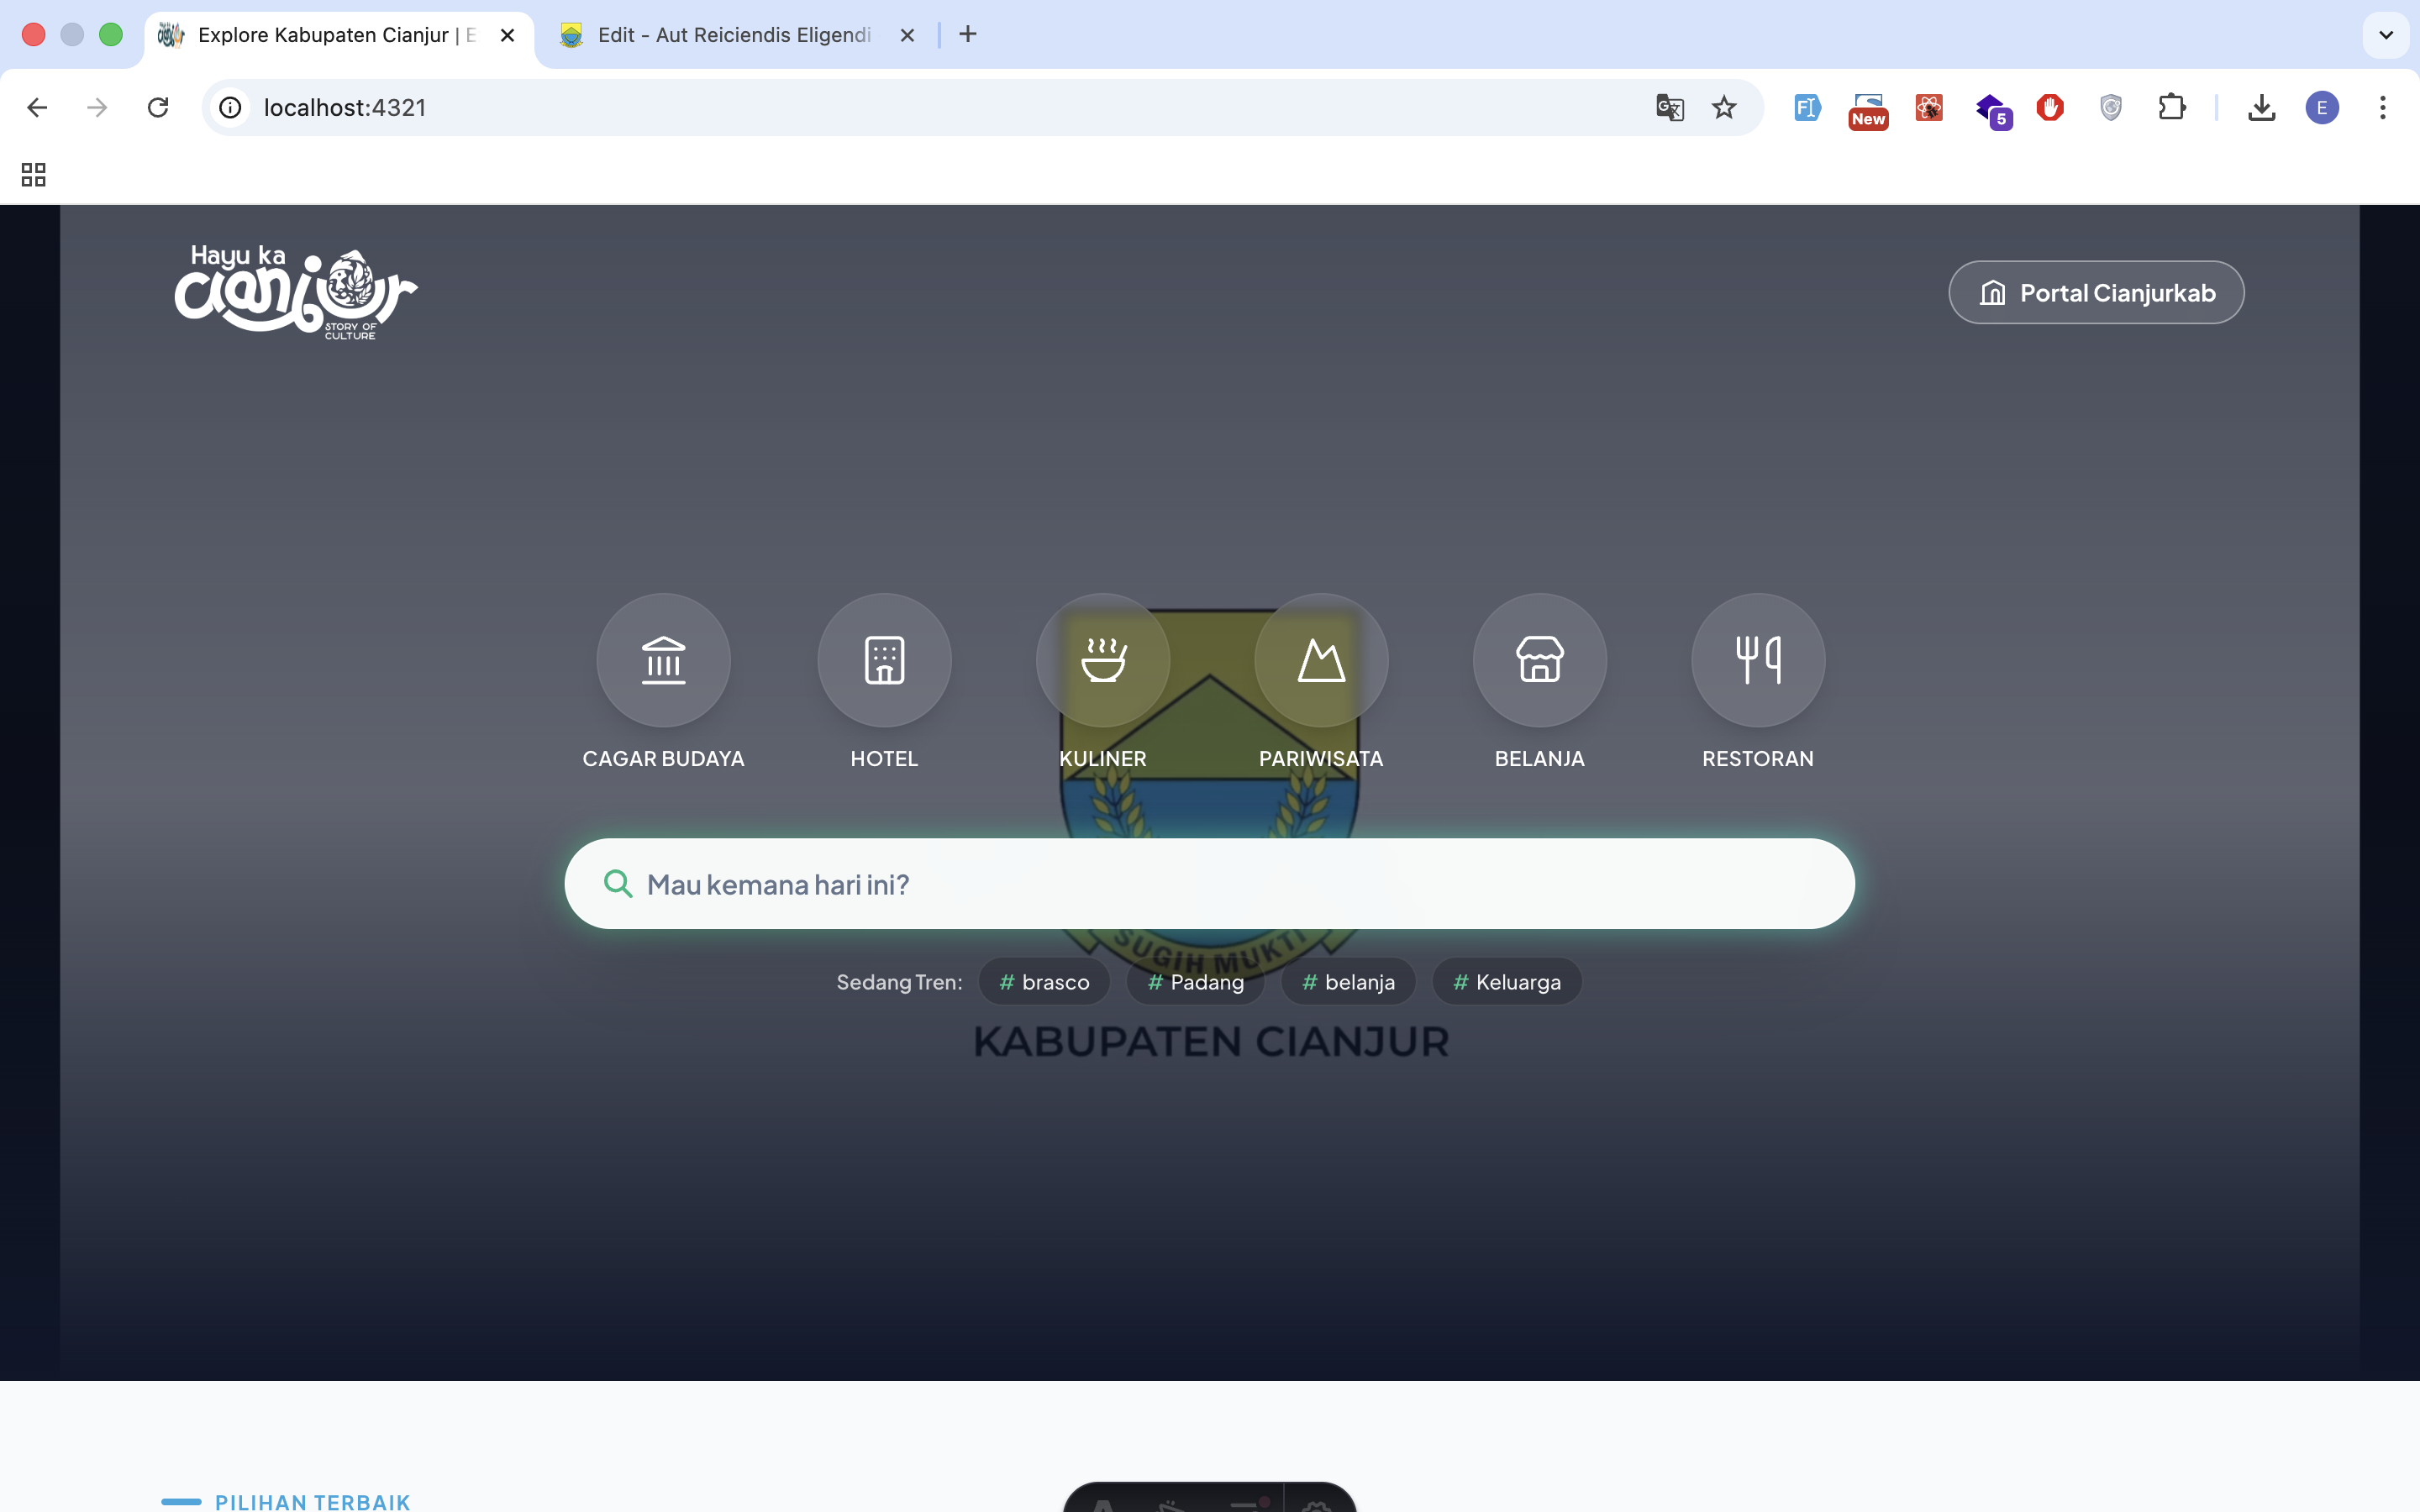Click the Google Translate icon in address bar

tap(1669, 107)
